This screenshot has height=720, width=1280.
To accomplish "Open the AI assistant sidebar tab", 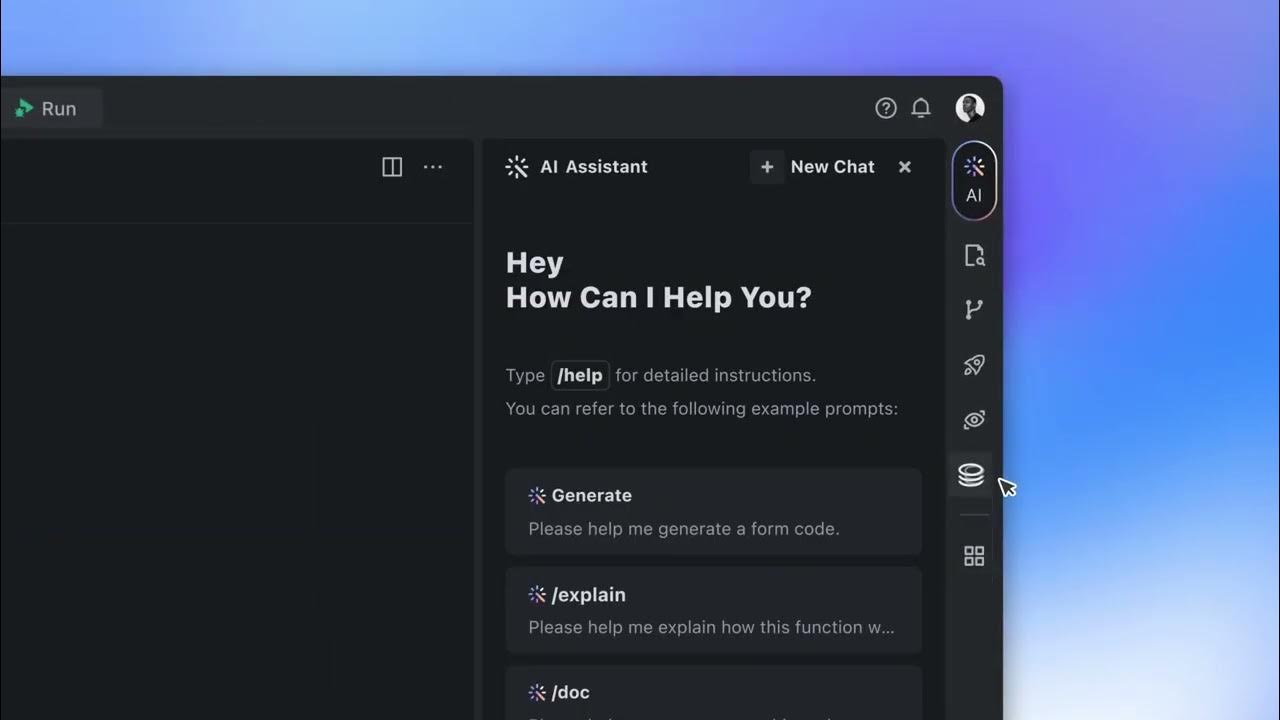I will [x=974, y=180].
